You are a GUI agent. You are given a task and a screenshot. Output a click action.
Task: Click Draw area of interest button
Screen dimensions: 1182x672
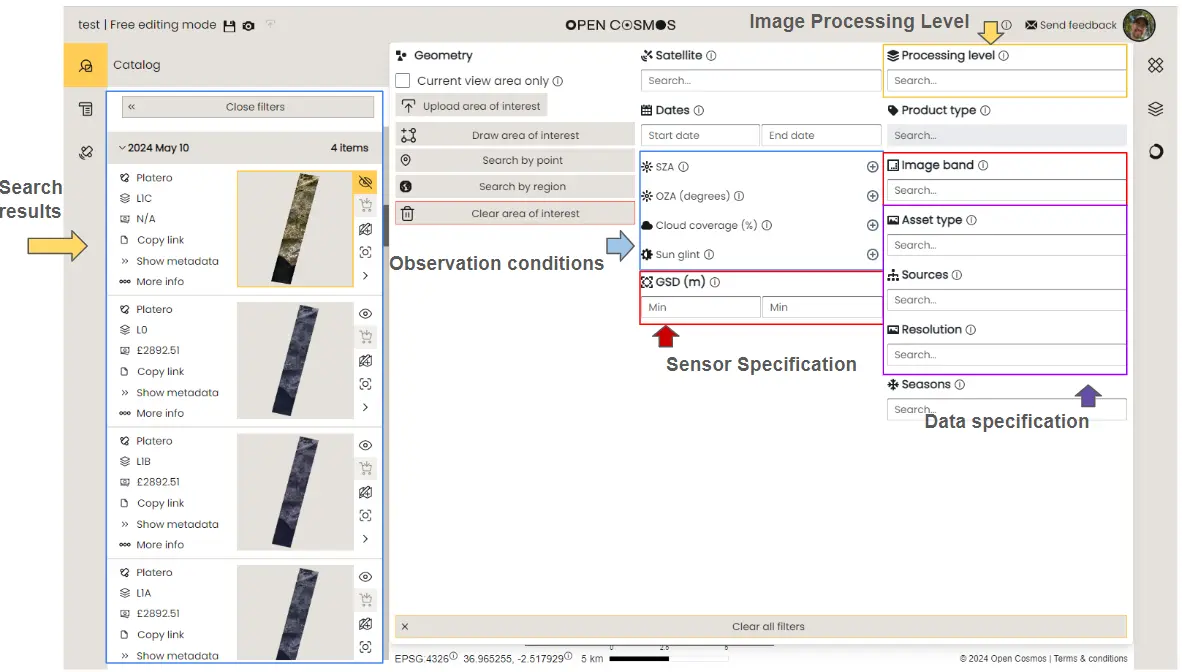(525, 135)
